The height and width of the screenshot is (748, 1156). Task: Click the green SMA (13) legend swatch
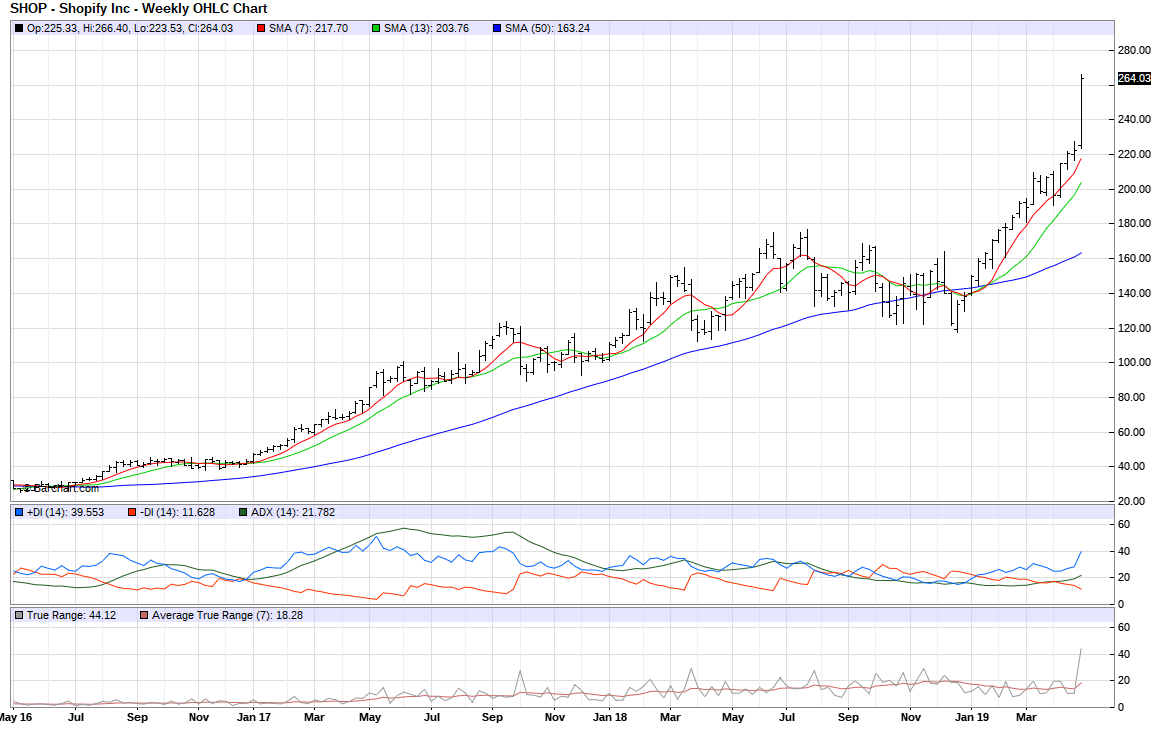point(376,29)
